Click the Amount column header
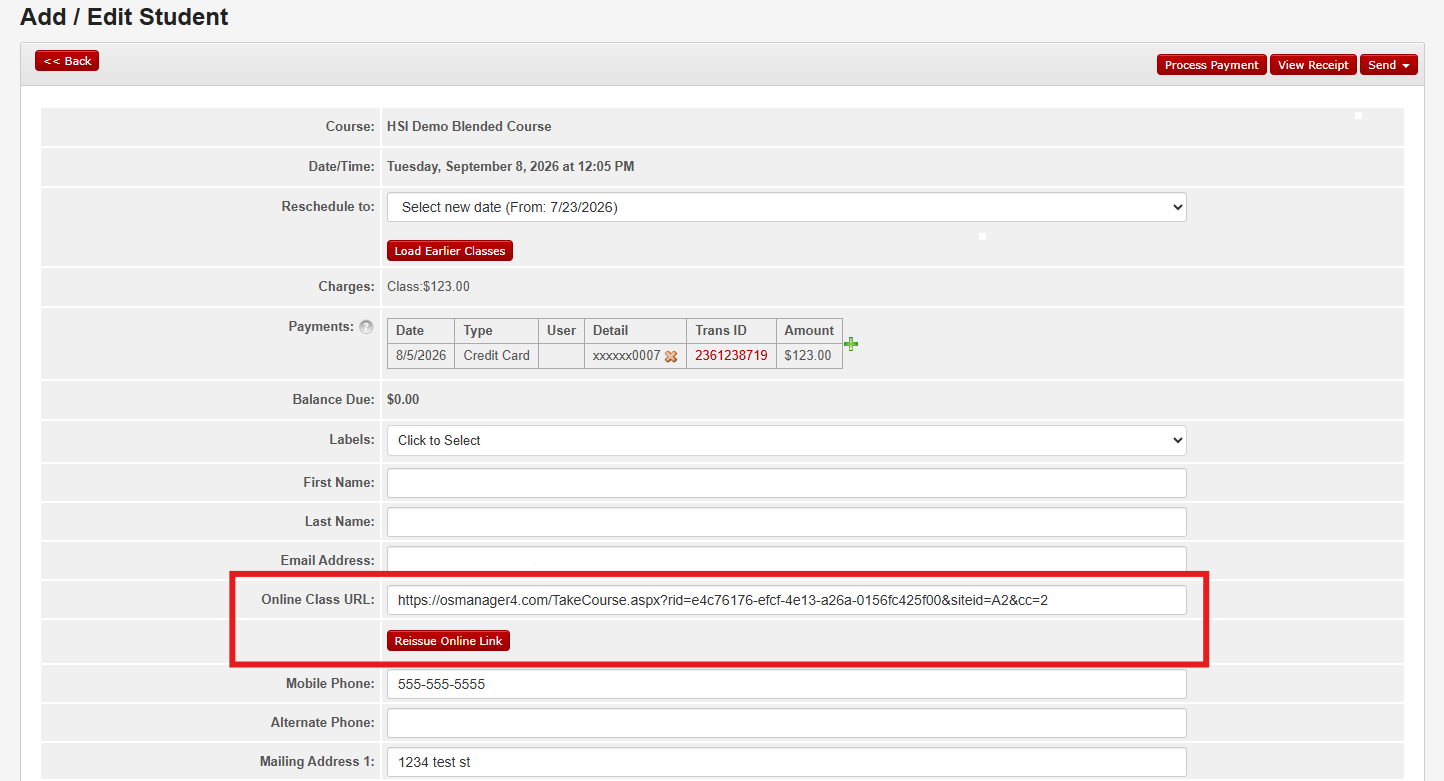The width and height of the screenshot is (1444, 781). coord(809,330)
